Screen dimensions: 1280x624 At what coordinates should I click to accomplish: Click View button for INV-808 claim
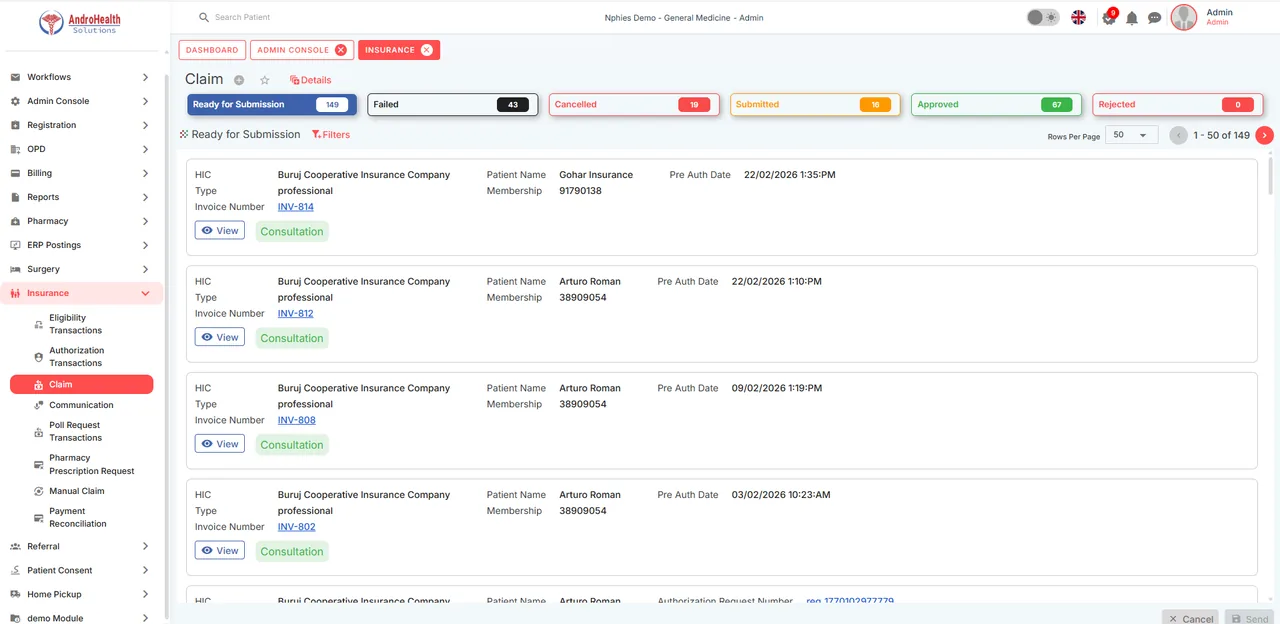[220, 443]
